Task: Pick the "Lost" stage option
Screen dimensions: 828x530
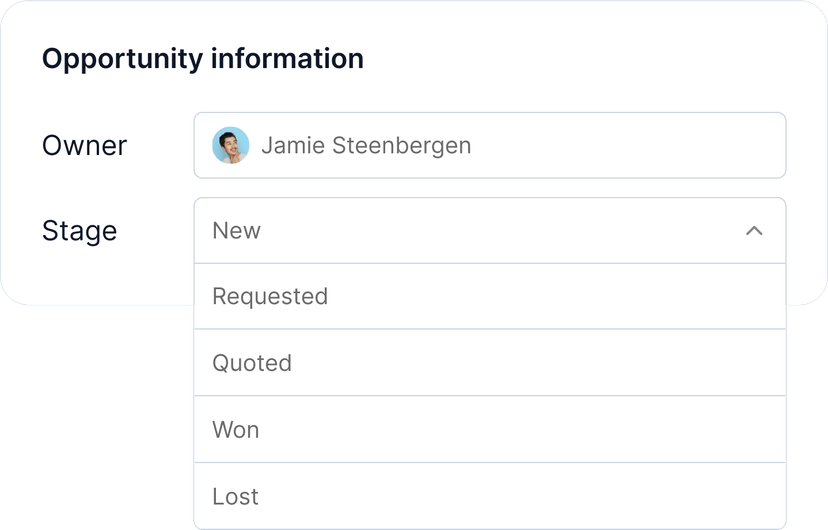Action: click(x=236, y=496)
